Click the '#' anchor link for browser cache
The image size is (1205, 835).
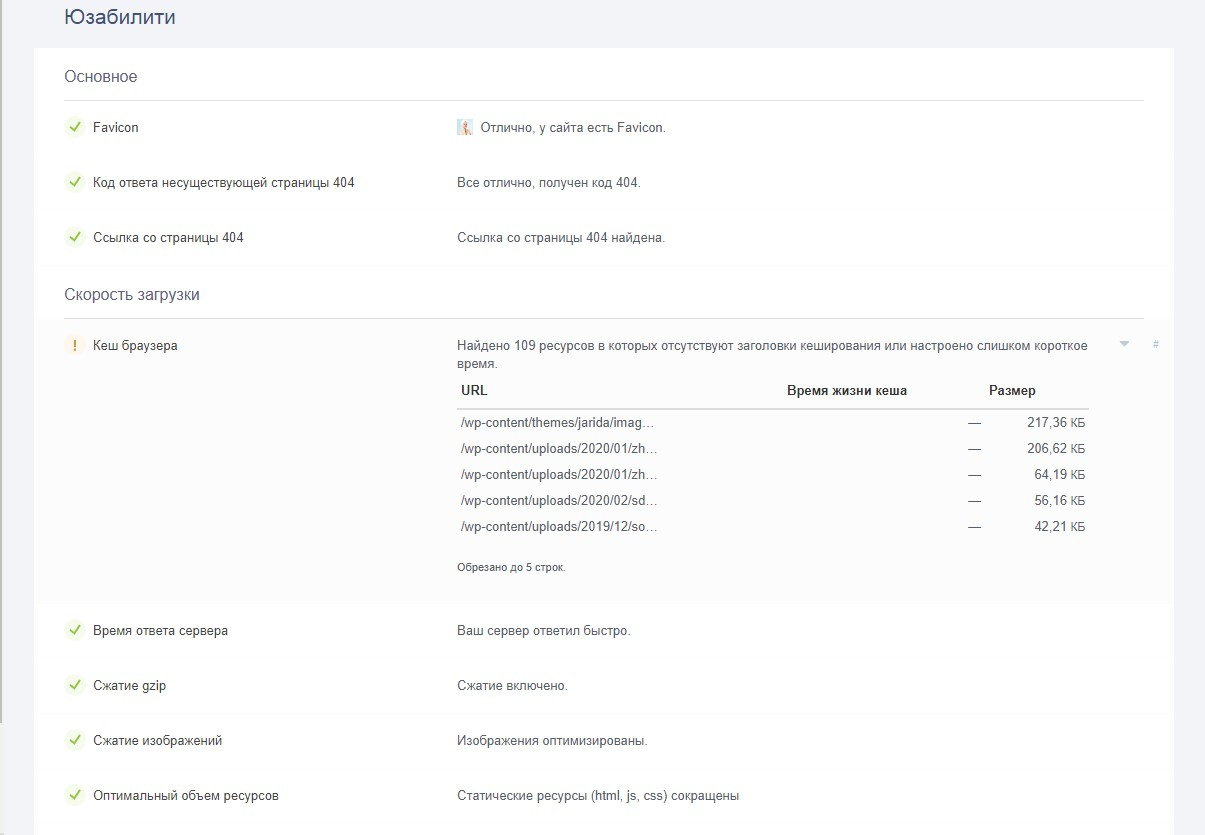coord(1156,344)
